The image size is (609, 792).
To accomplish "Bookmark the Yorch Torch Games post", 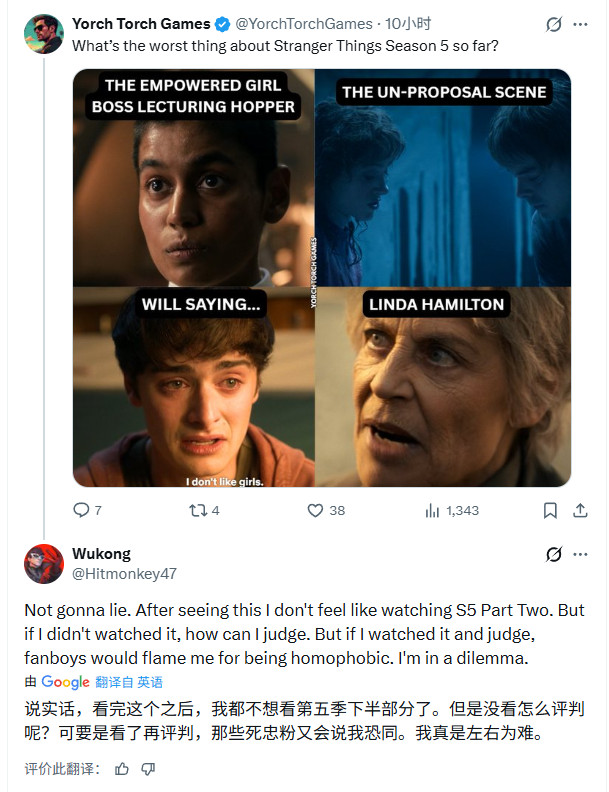I will [549, 510].
